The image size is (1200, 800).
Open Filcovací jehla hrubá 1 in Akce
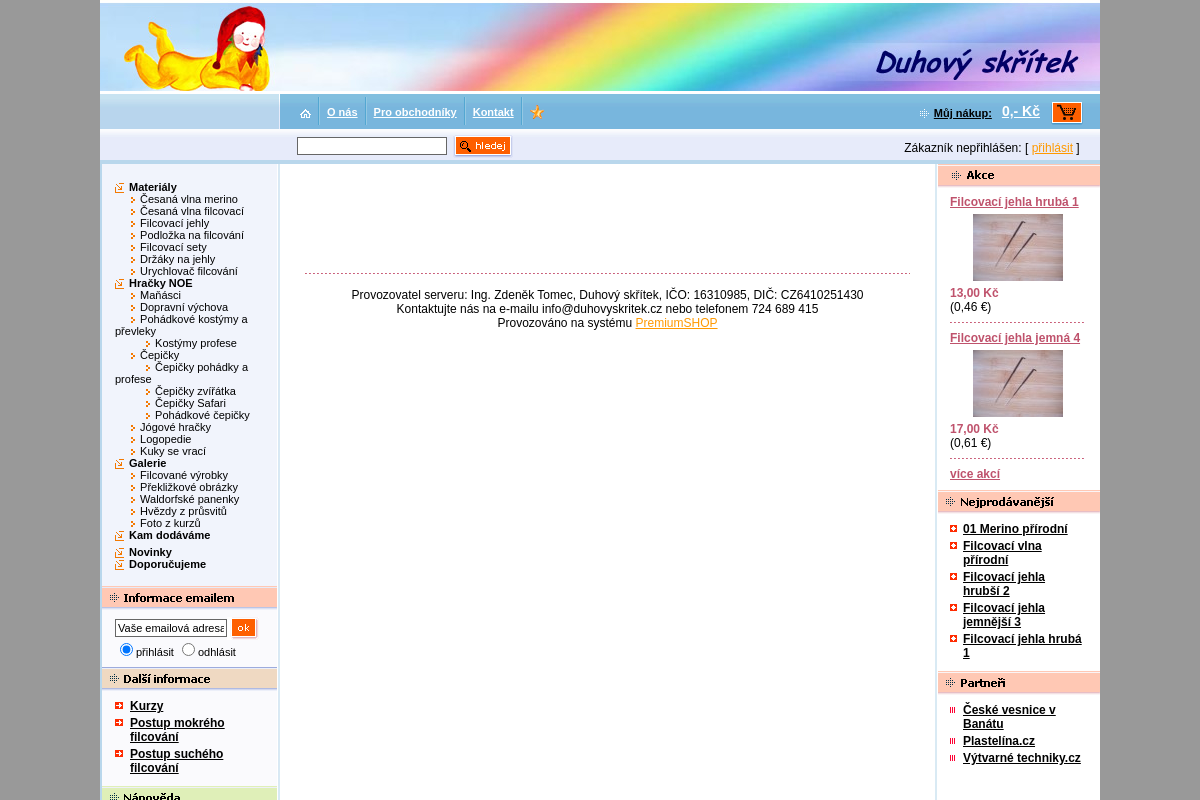(1014, 202)
